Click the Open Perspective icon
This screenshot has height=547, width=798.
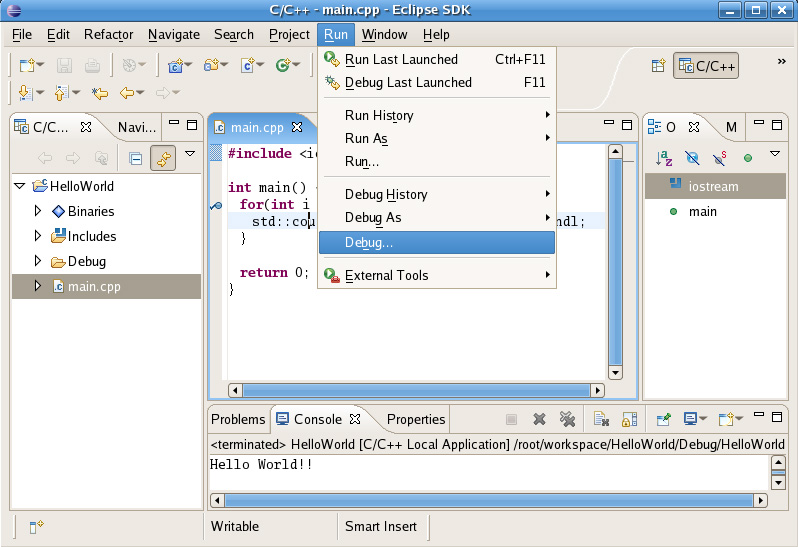658,66
